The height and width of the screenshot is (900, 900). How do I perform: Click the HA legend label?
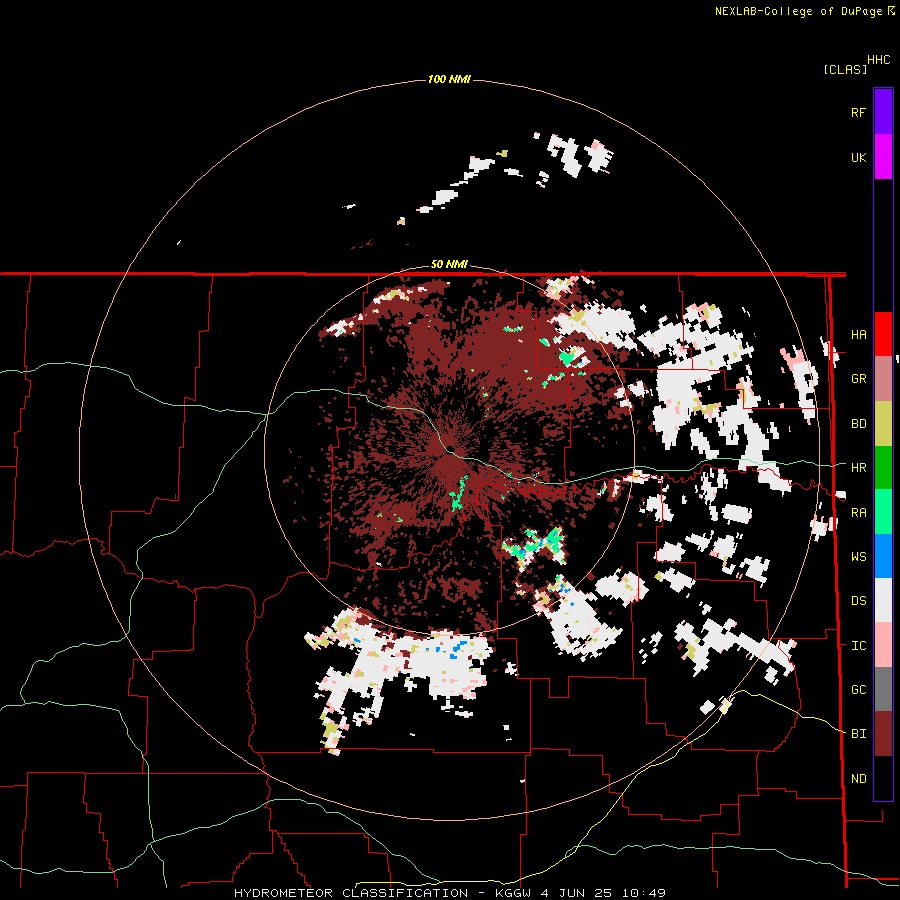858,335
